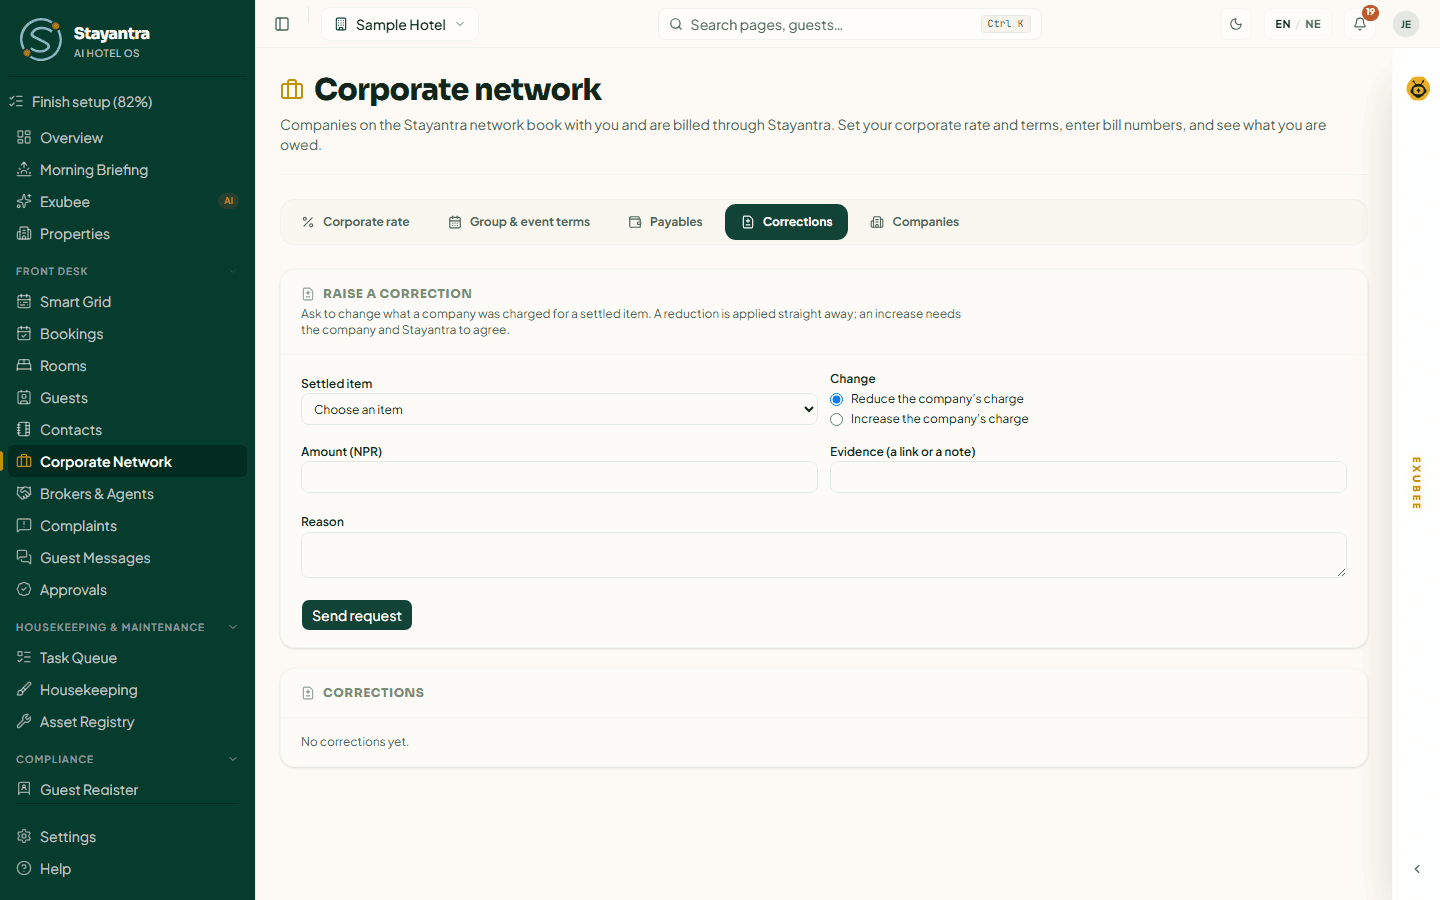This screenshot has width=1440, height=900.
Task: Open Settings from sidebar
Action: [x=127, y=837]
